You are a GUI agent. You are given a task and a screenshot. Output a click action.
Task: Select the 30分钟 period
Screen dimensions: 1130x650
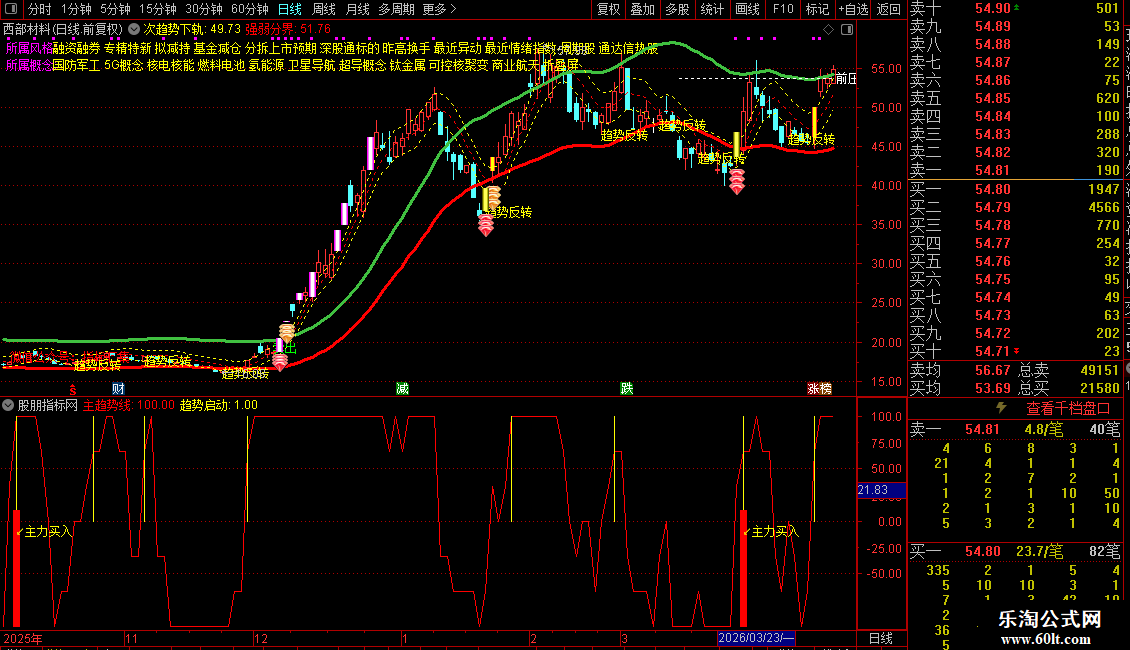point(204,9)
